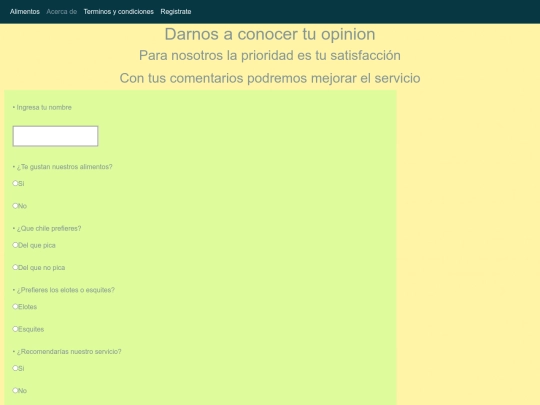Click the 'Darnos a conocer tu opinion' heading
The image size is (540, 405).
point(270,34)
